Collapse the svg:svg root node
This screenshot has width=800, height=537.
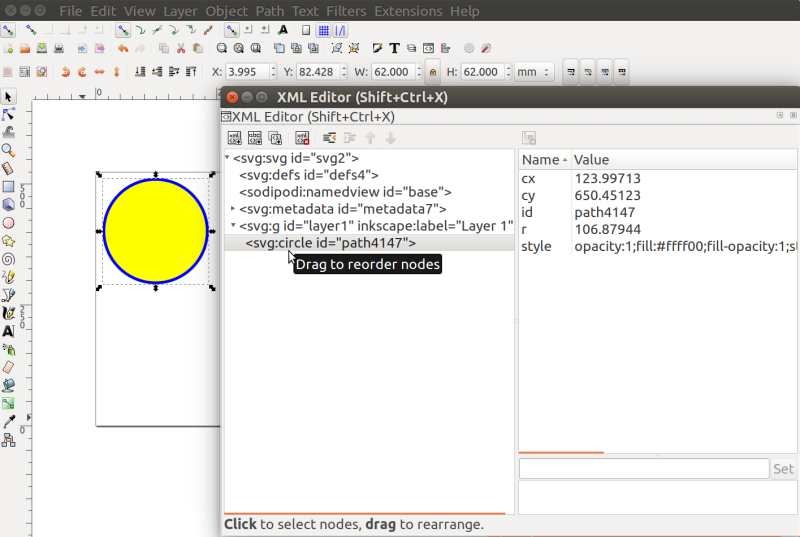click(x=227, y=158)
